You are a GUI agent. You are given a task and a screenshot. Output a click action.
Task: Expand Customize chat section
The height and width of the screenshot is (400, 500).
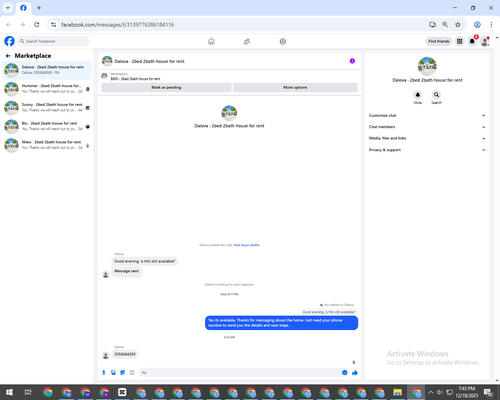[427, 116]
